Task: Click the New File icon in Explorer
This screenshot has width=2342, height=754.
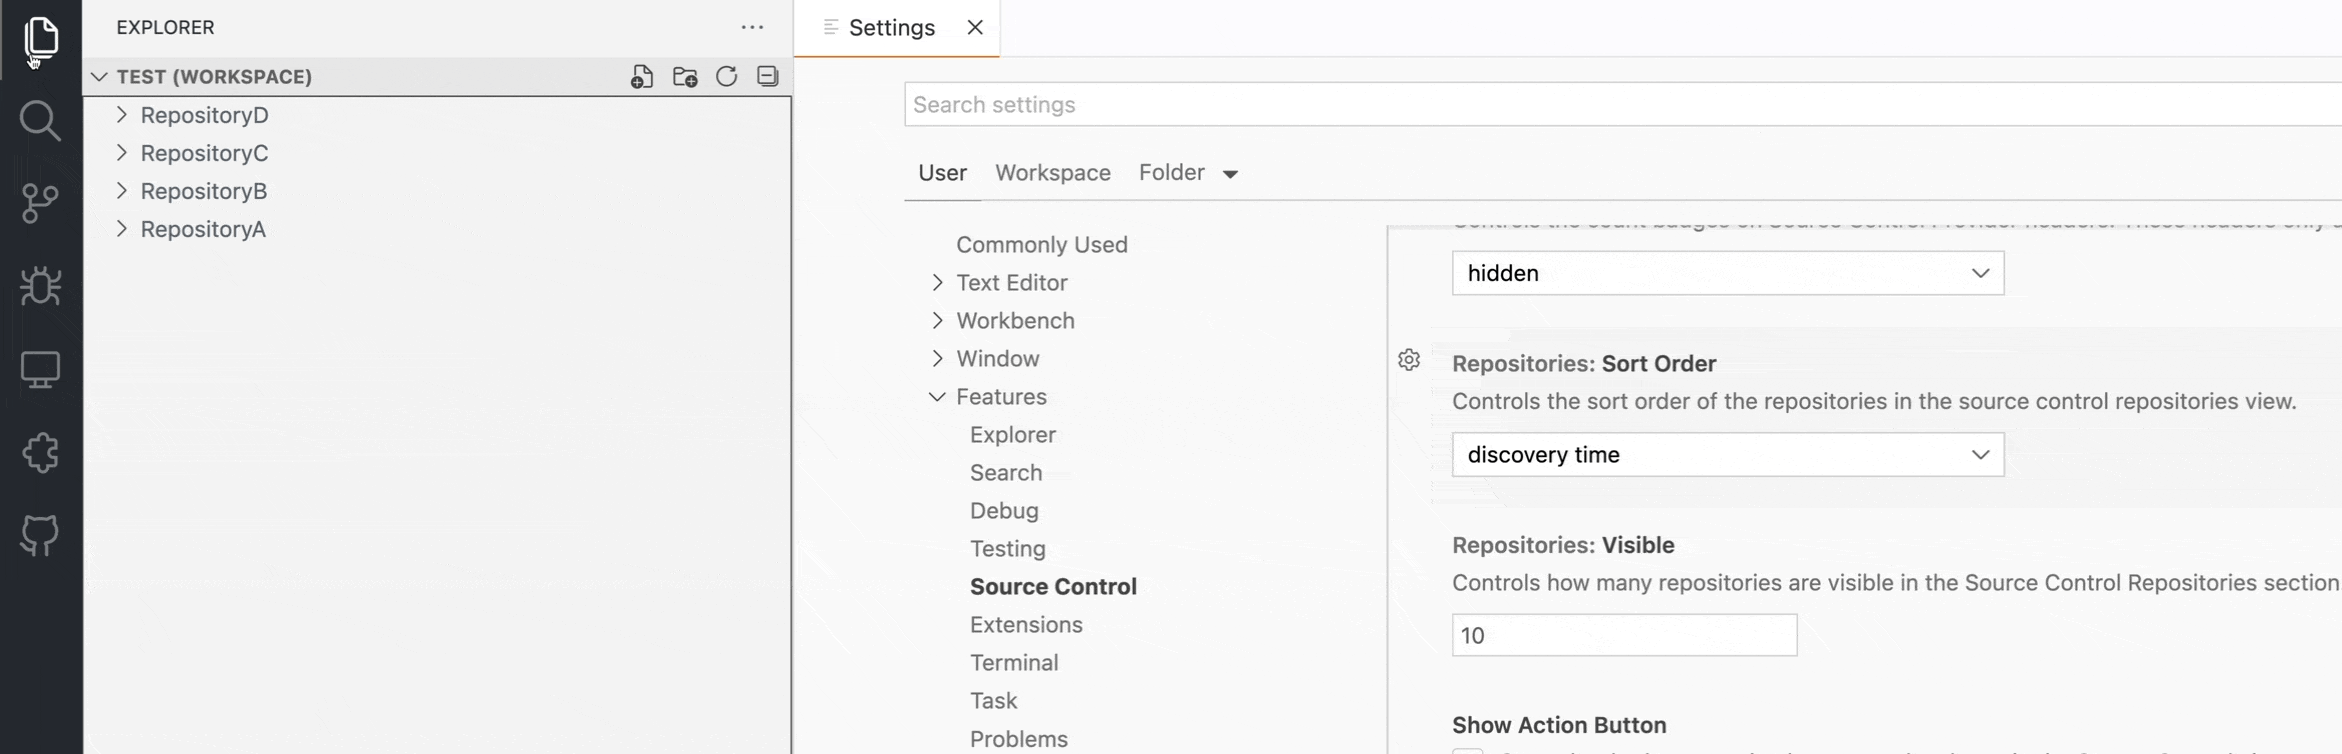Action: click(x=642, y=77)
